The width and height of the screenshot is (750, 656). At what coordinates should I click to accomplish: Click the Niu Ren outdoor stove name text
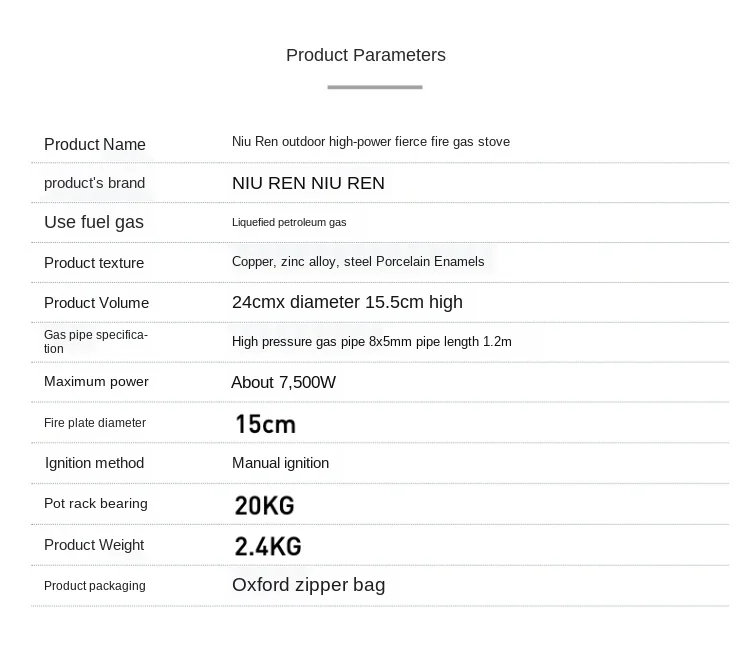tap(371, 142)
